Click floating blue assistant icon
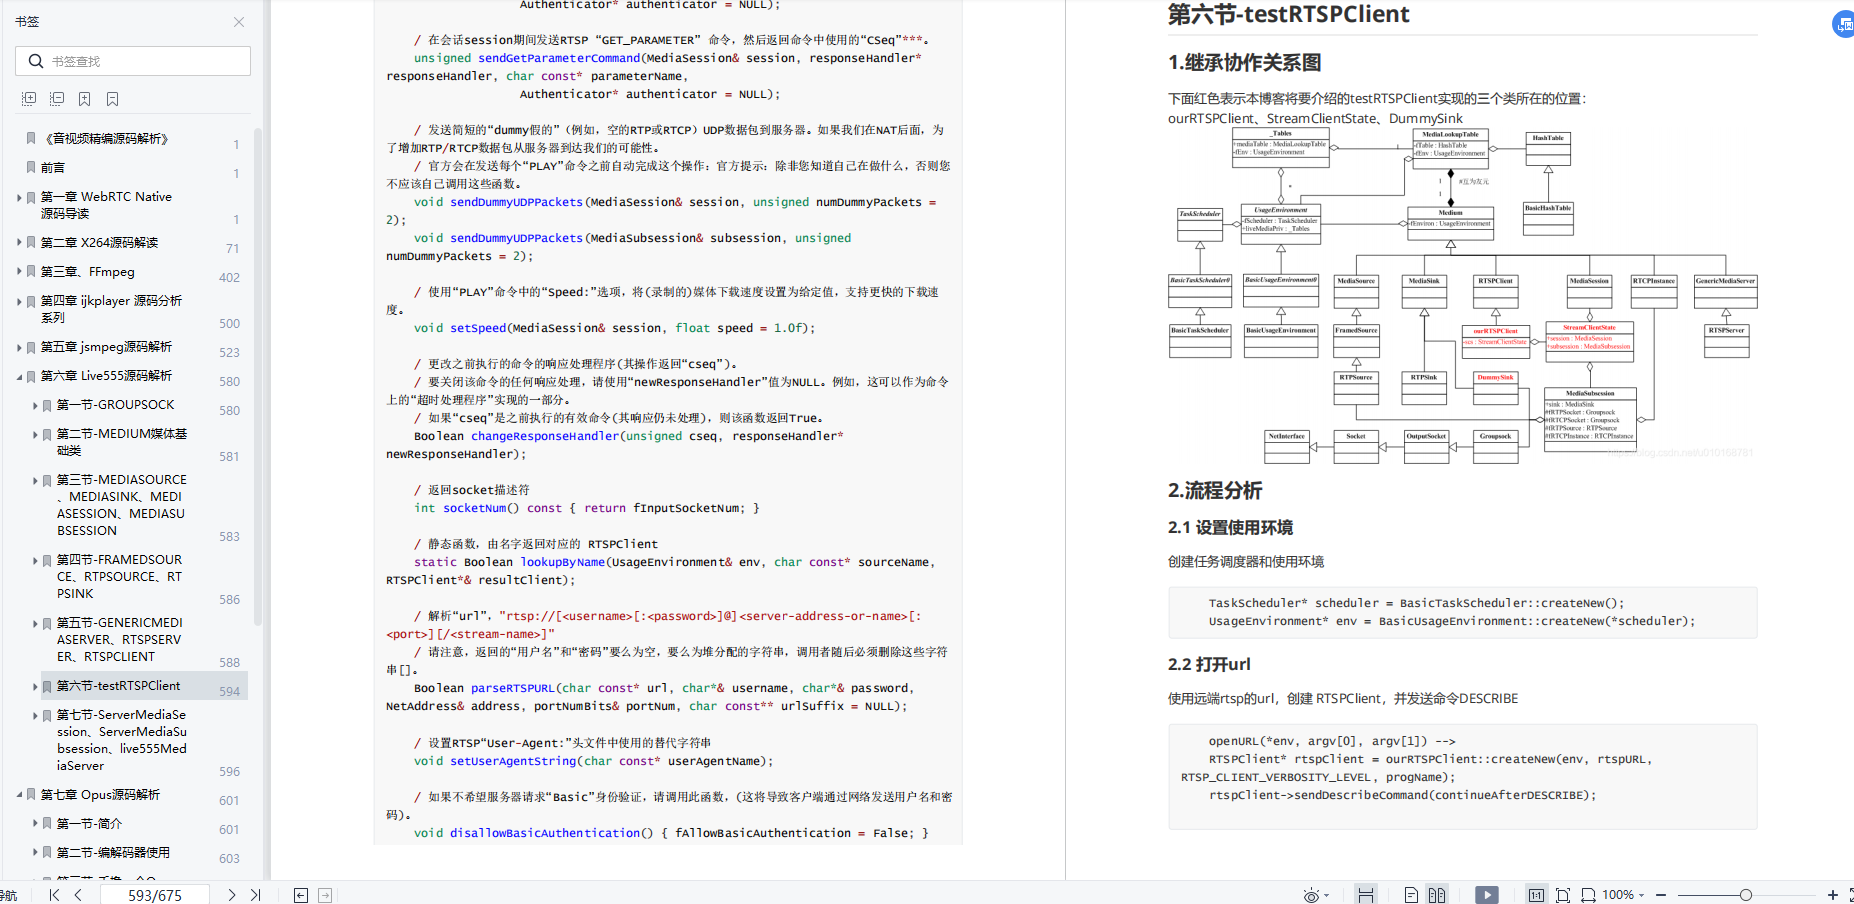The image size is (1854, 904). pos(1843,24)
